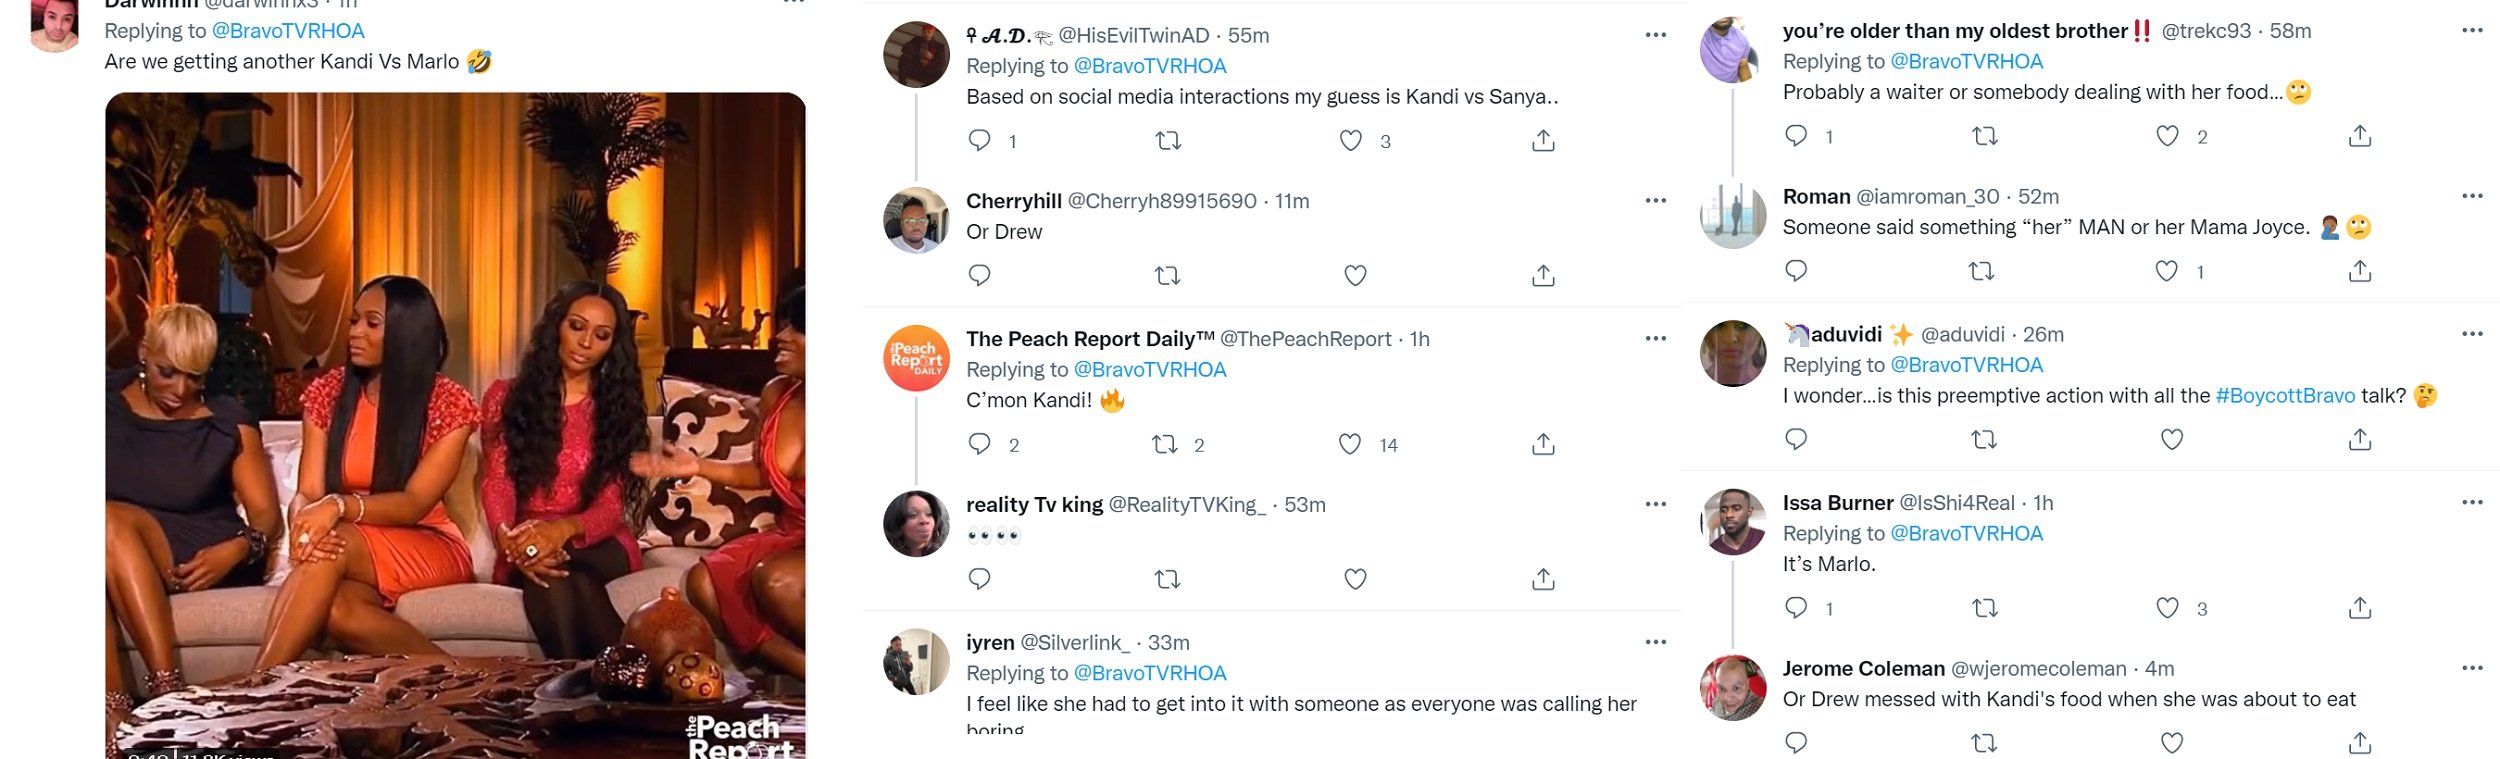The image size is (2500, 759).
Task: Open the #BoycottBravo hashtag link
Action: pyautogui.click(x=2285, y=396)
